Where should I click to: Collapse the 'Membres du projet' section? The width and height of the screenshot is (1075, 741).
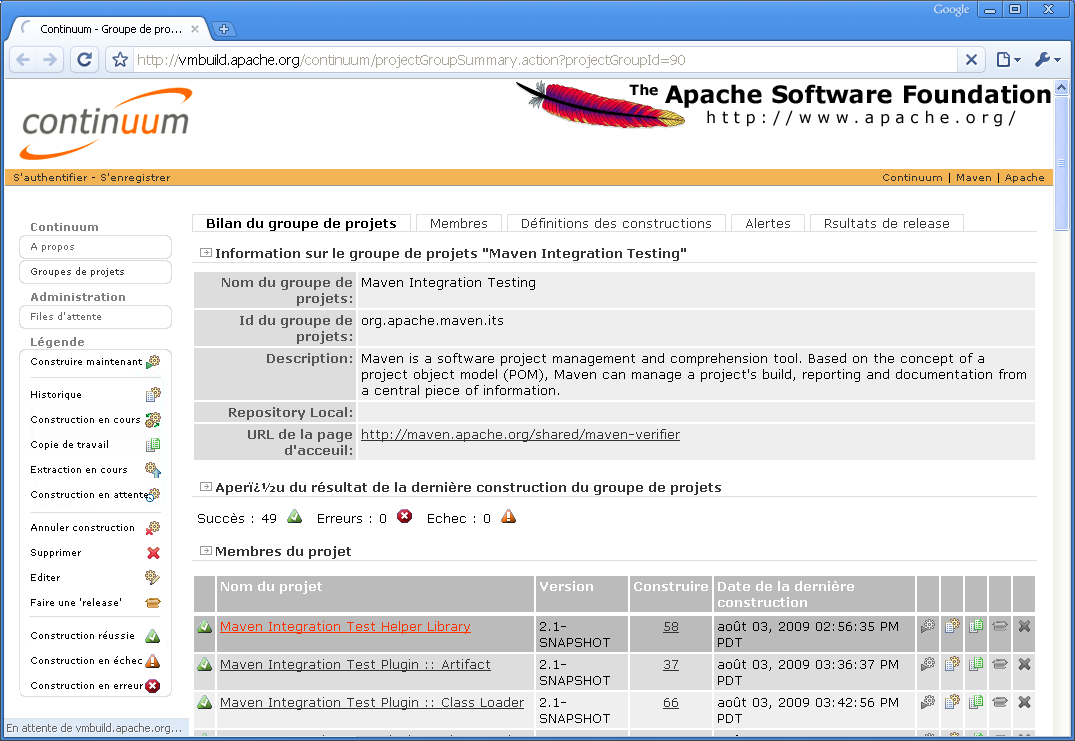(x=206, y=551)
